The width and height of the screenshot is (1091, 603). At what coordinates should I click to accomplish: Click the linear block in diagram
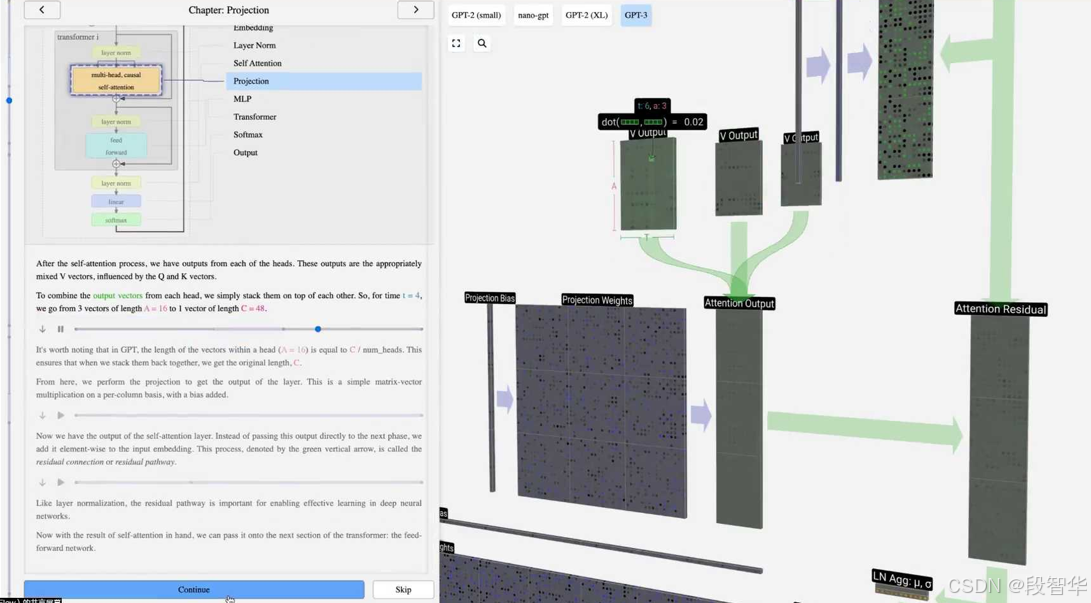coord(116,202)
